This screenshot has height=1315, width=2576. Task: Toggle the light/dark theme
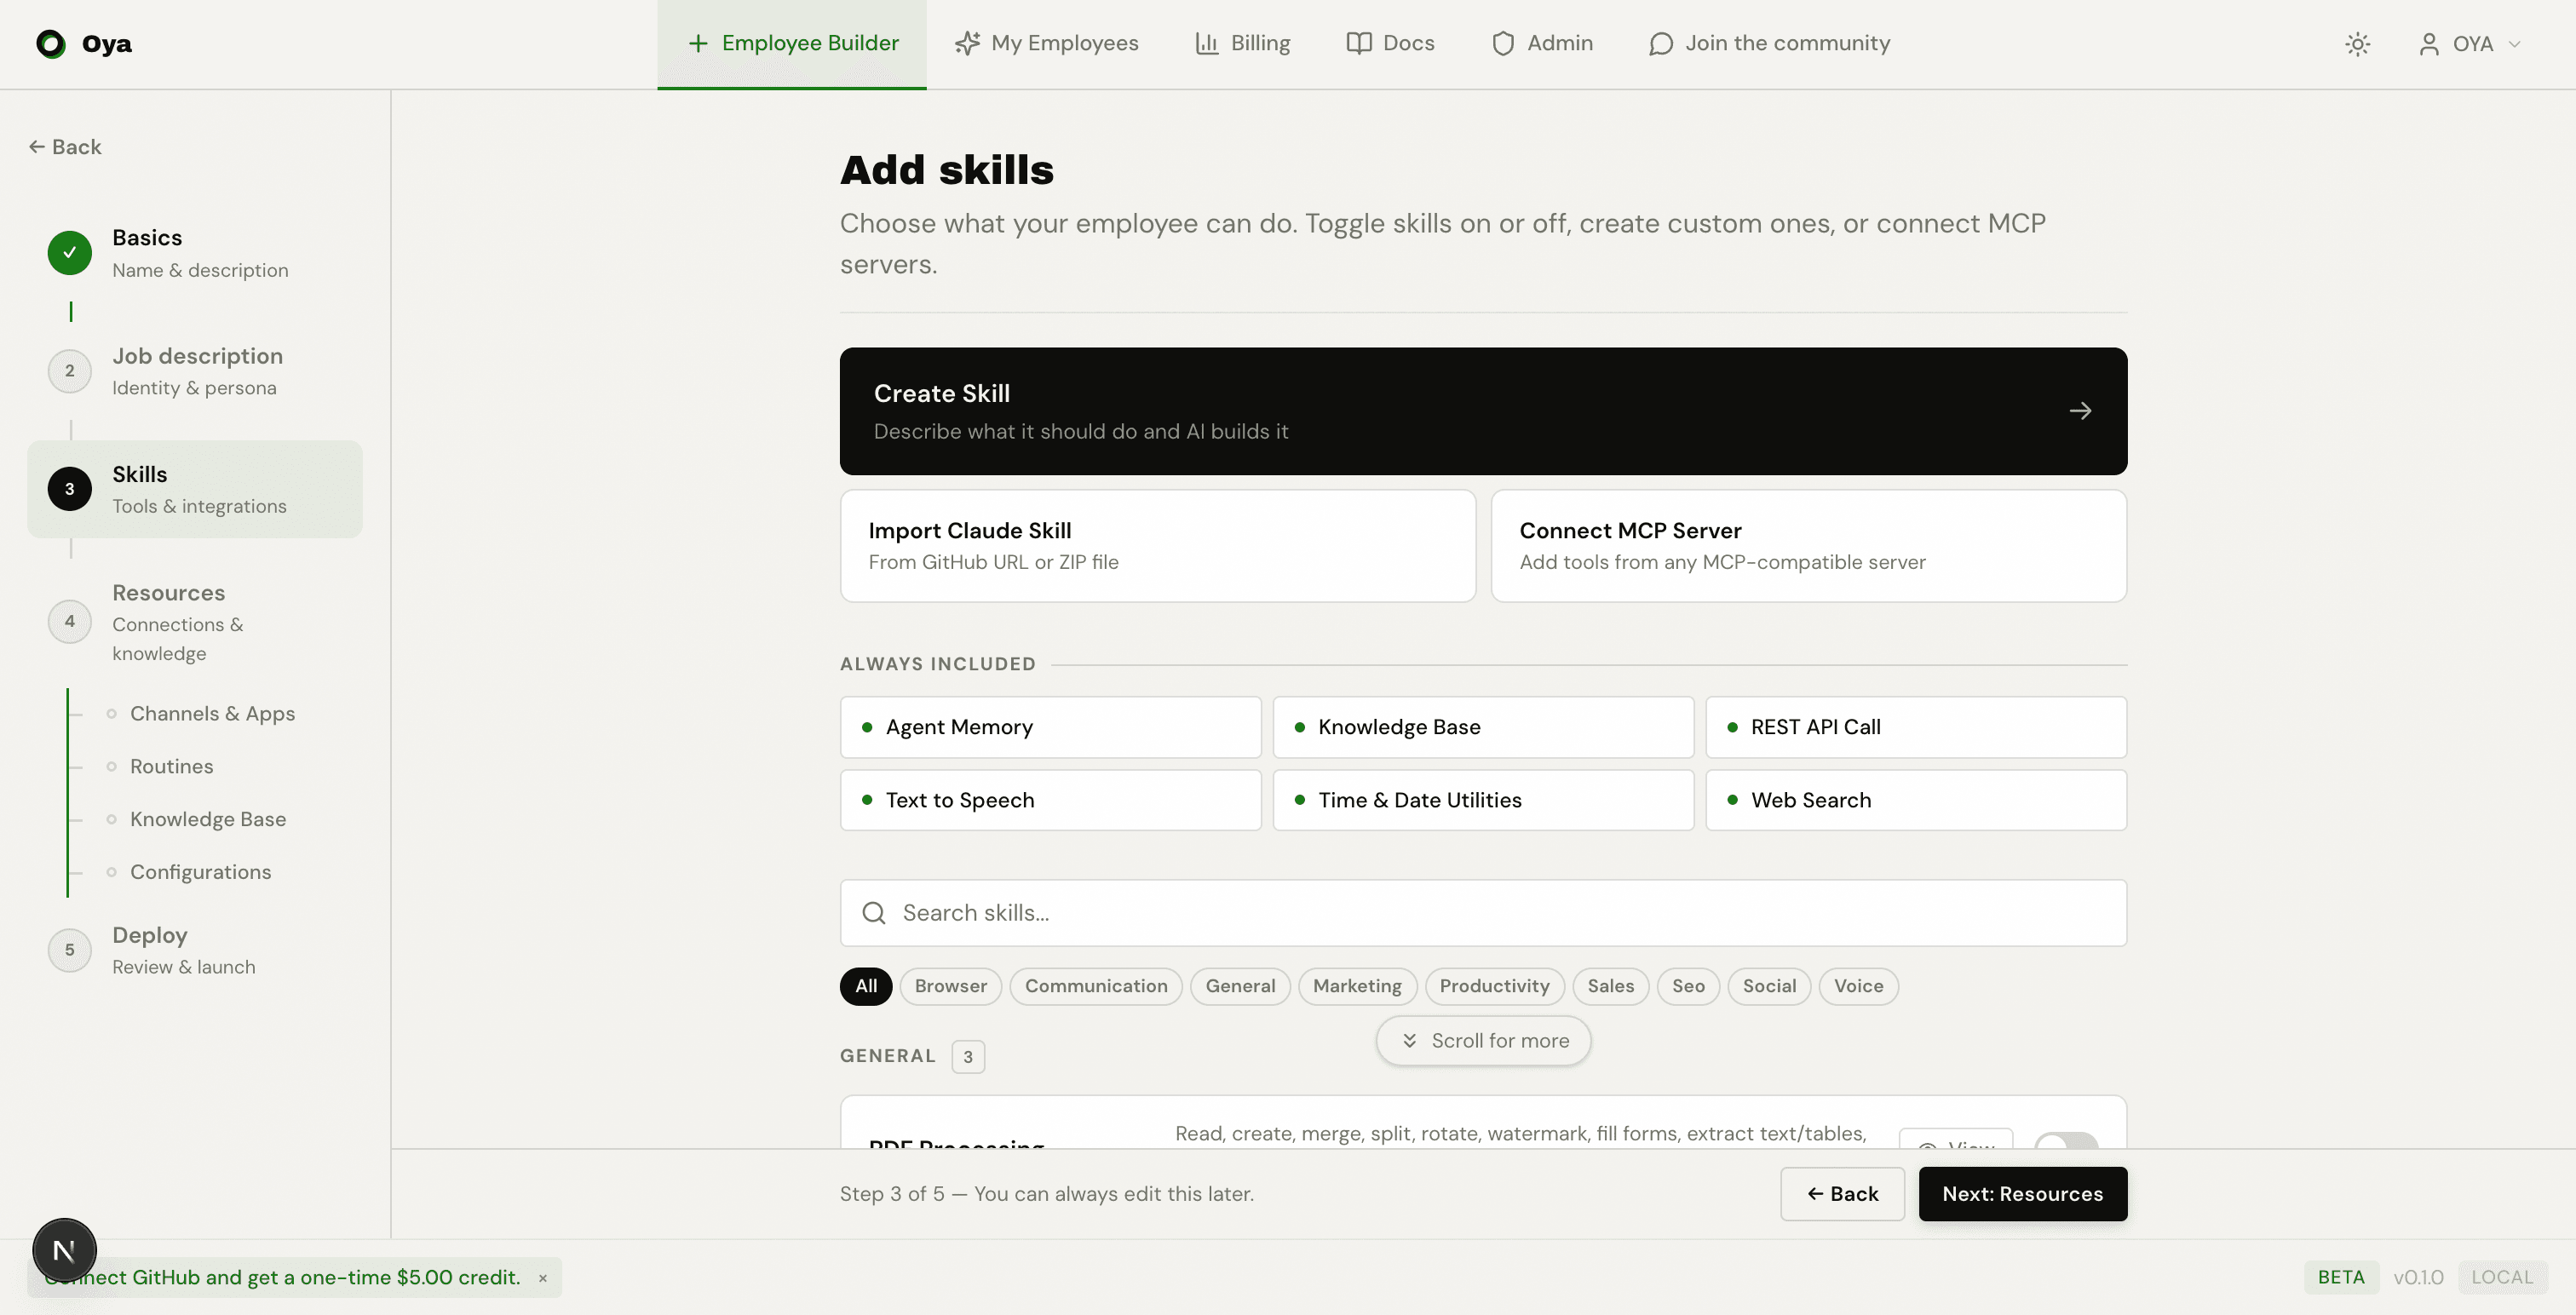click(x=2358, y=44)
